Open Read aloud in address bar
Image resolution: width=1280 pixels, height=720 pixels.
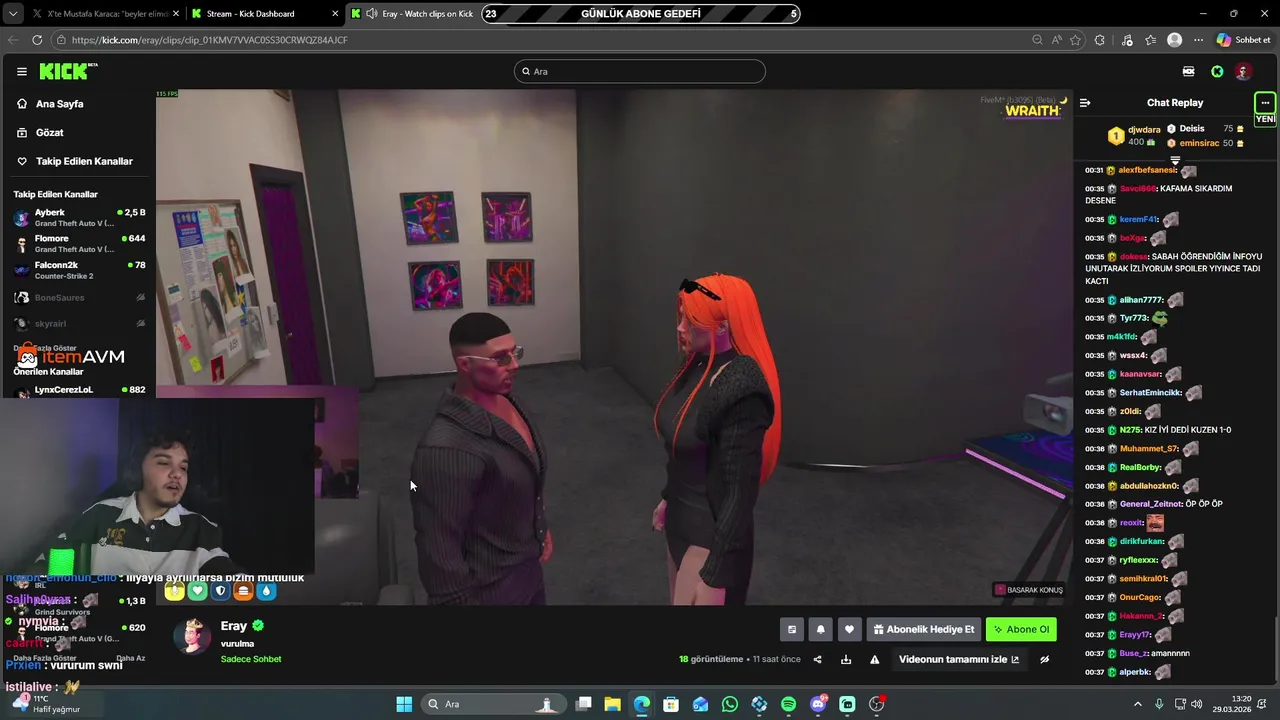pyautogui.click(x=1057, y=40)
